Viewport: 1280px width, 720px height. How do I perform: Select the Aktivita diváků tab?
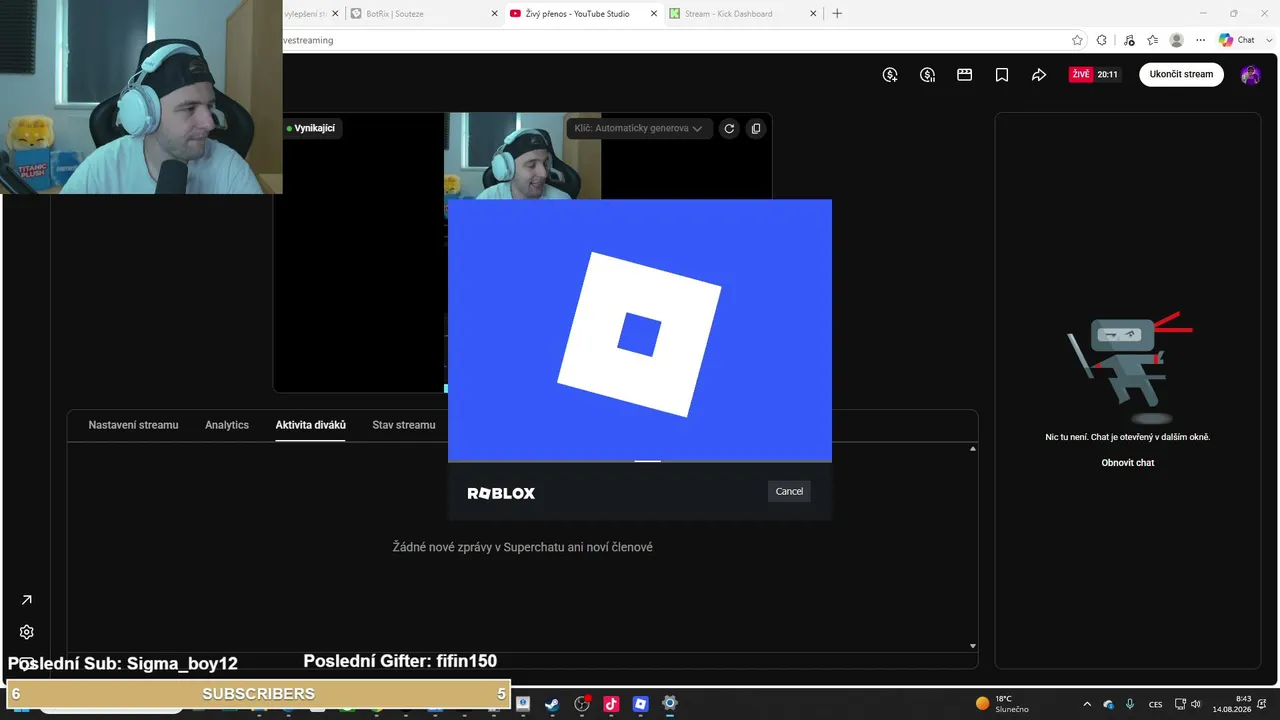click(x=311, y=425)
